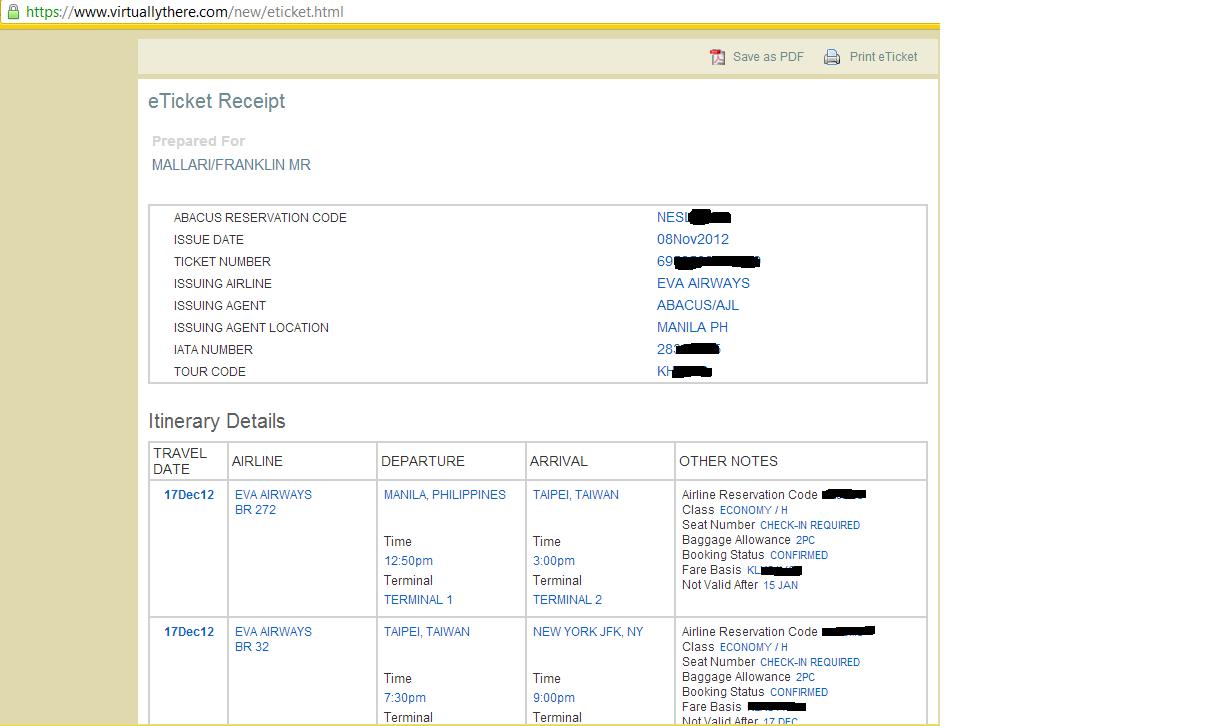Click TAIPEI, TAIWAN departure city in BR 32 row
Viewport: 1207px width, 726px height.
click(x=427, y=632)
